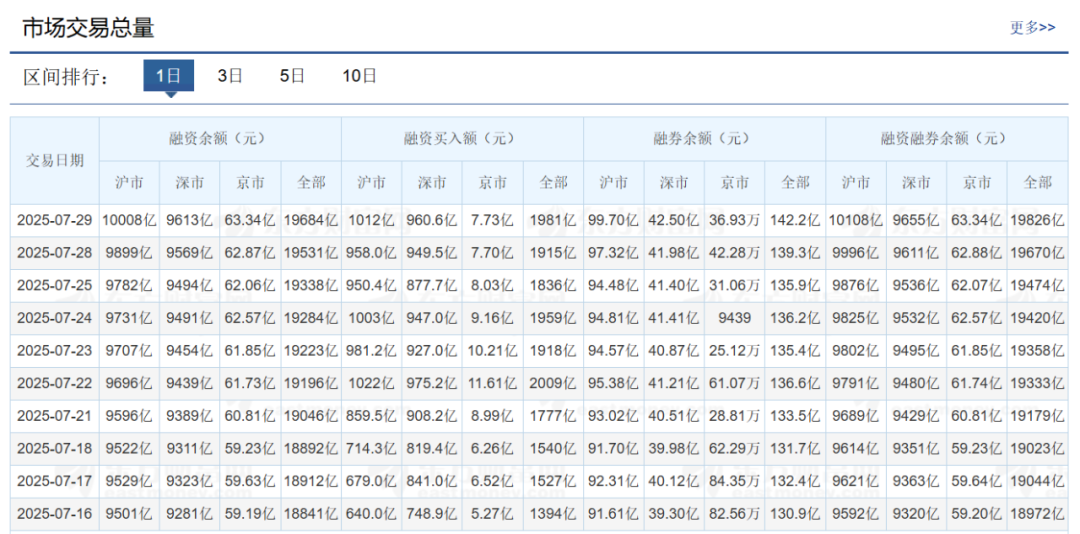Click the 融券余额（元） group header
Image resolution: width=1080 pixels, height=534 pixels.
pyautogui.click(x=704, y=138)
